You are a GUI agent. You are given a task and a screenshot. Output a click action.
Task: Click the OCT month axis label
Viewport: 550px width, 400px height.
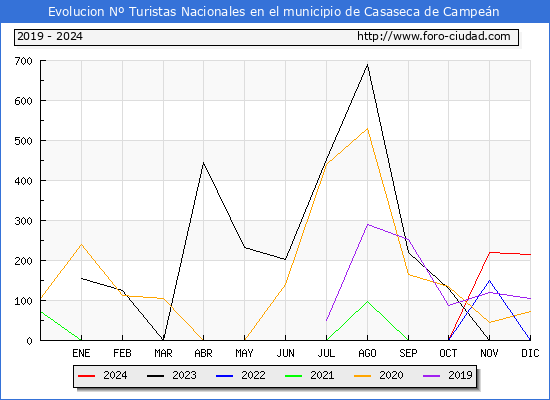coord(448,353)
